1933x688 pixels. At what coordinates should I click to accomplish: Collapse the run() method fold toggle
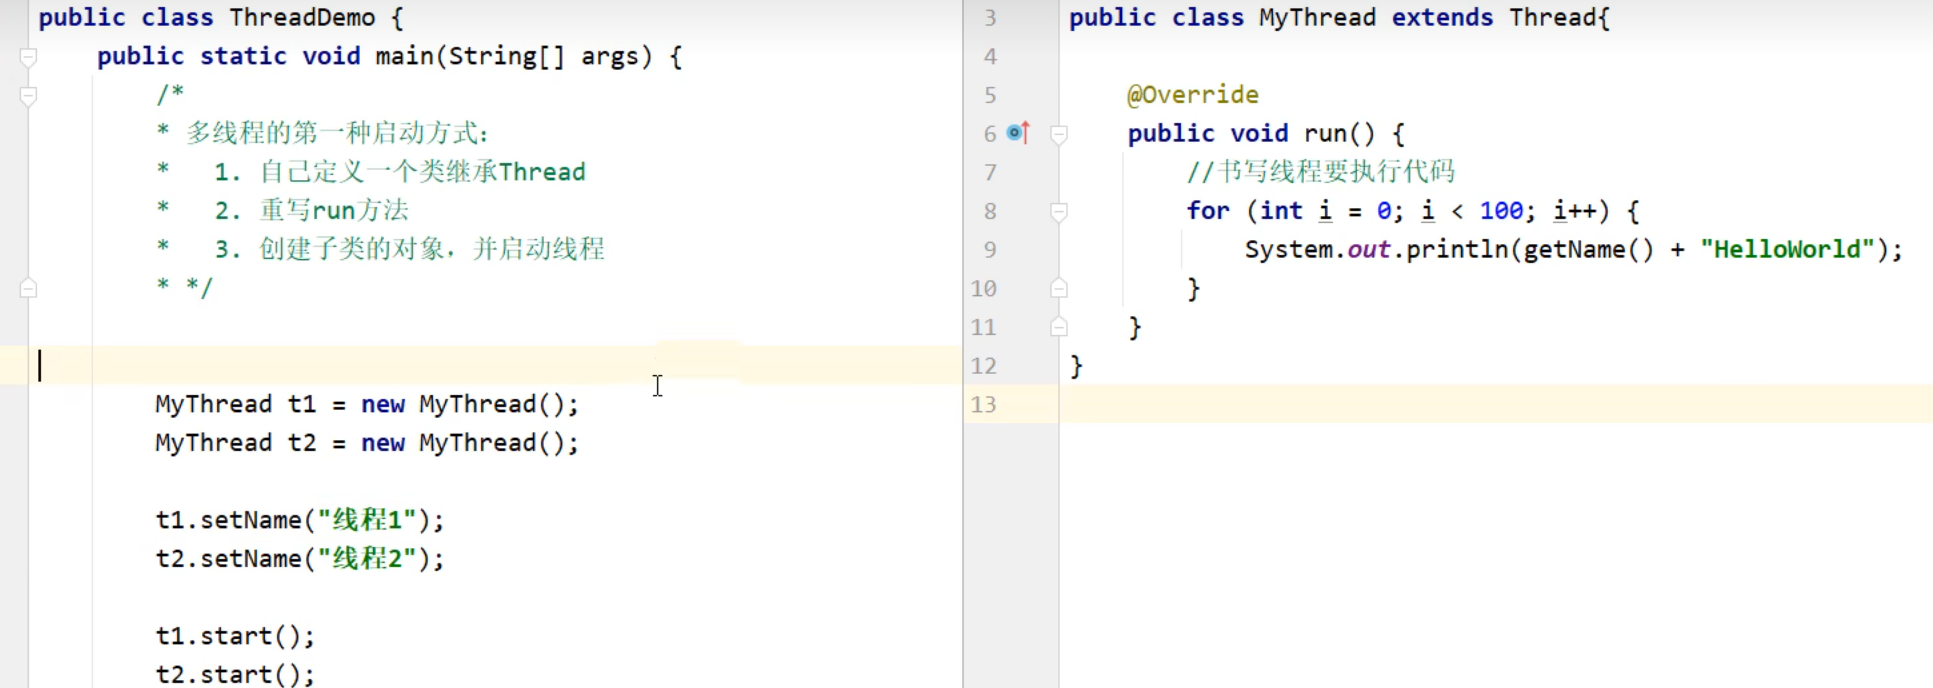pos(1059,134)
